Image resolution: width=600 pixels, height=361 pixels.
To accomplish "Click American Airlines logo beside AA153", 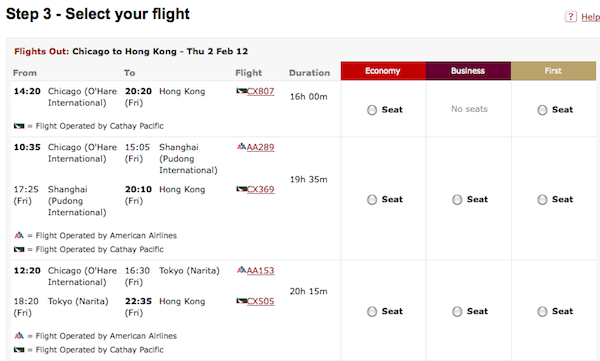I will point(241,270).
